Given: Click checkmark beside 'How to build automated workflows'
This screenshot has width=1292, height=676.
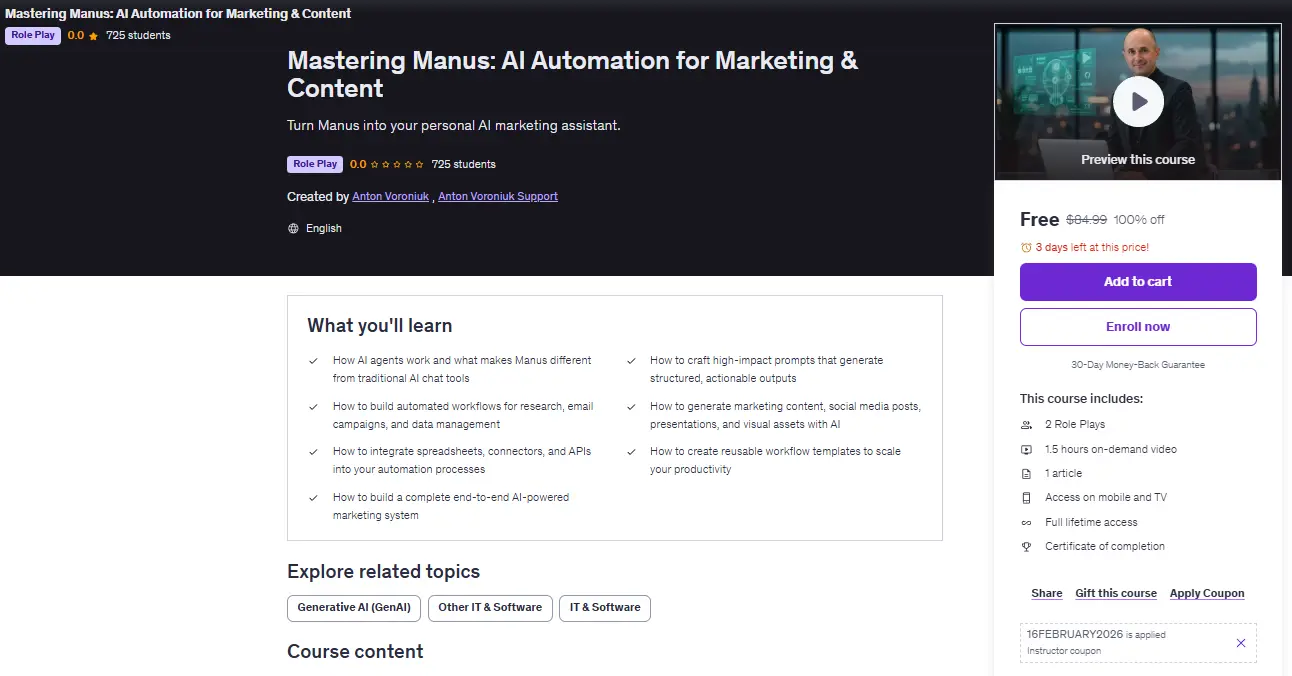Looking at the screenshot, I should [314, 407].
